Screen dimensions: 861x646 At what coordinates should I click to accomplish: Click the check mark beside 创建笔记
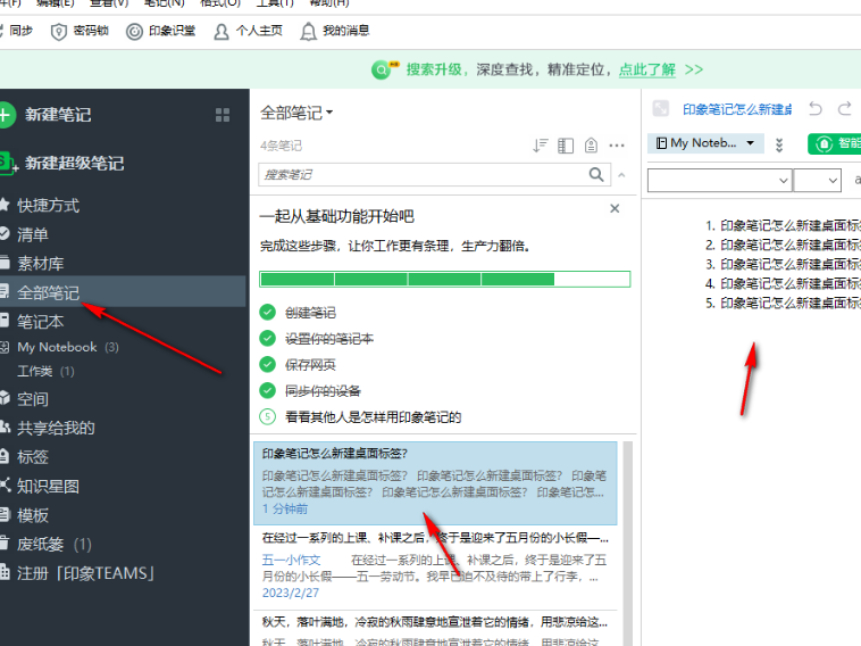coord(267,312)
